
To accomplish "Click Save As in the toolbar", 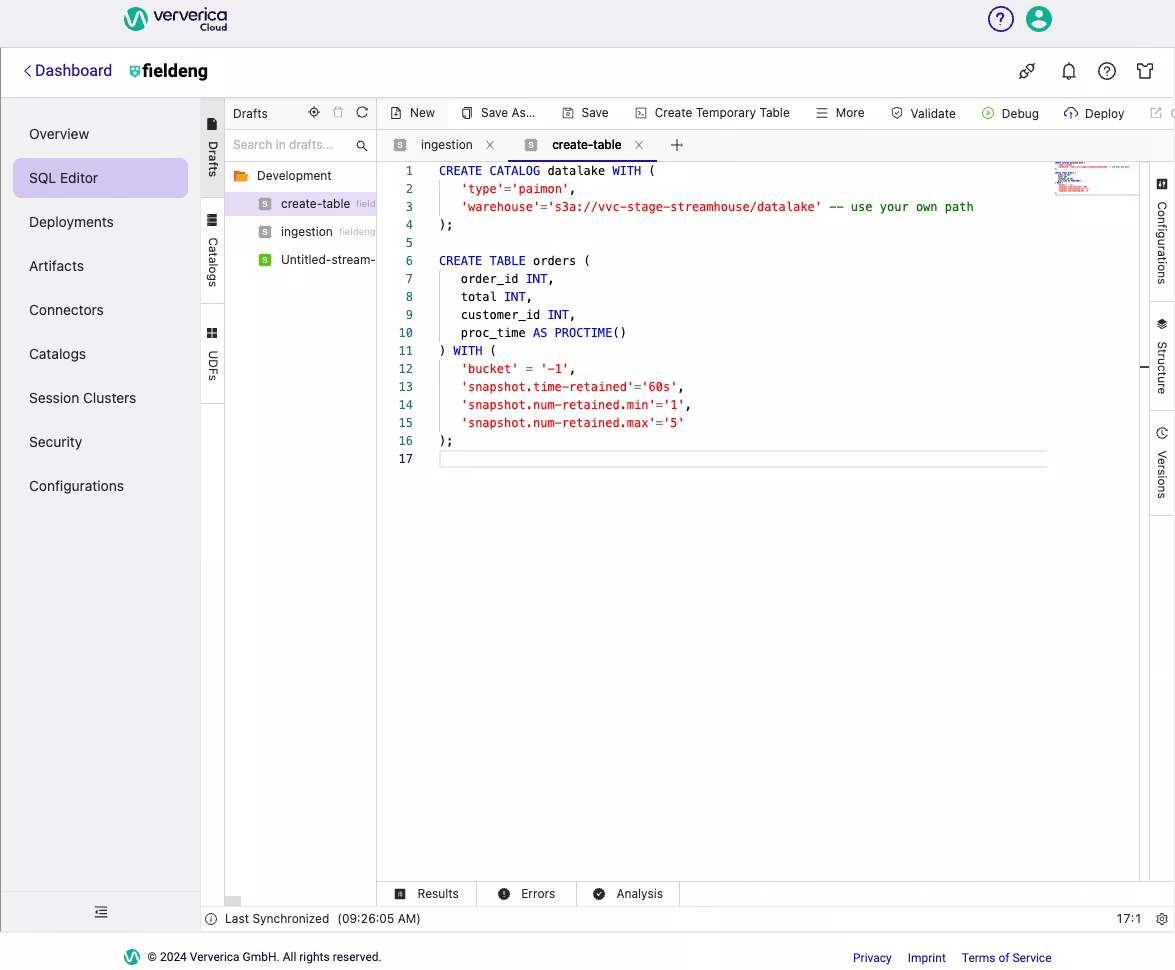I will click(498, 113).
